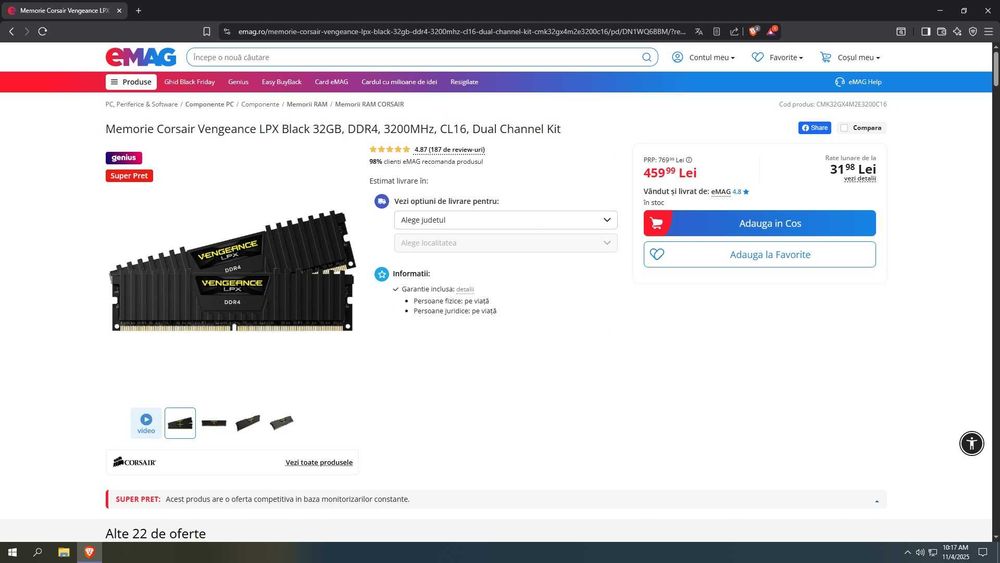Click the site settings icon before URL

pos(226,31)
